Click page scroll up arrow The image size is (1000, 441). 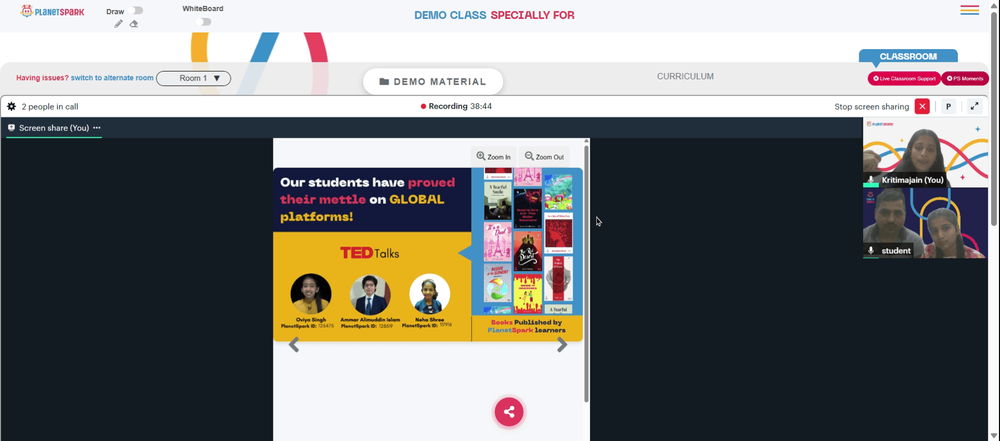[x=994, y=4]
